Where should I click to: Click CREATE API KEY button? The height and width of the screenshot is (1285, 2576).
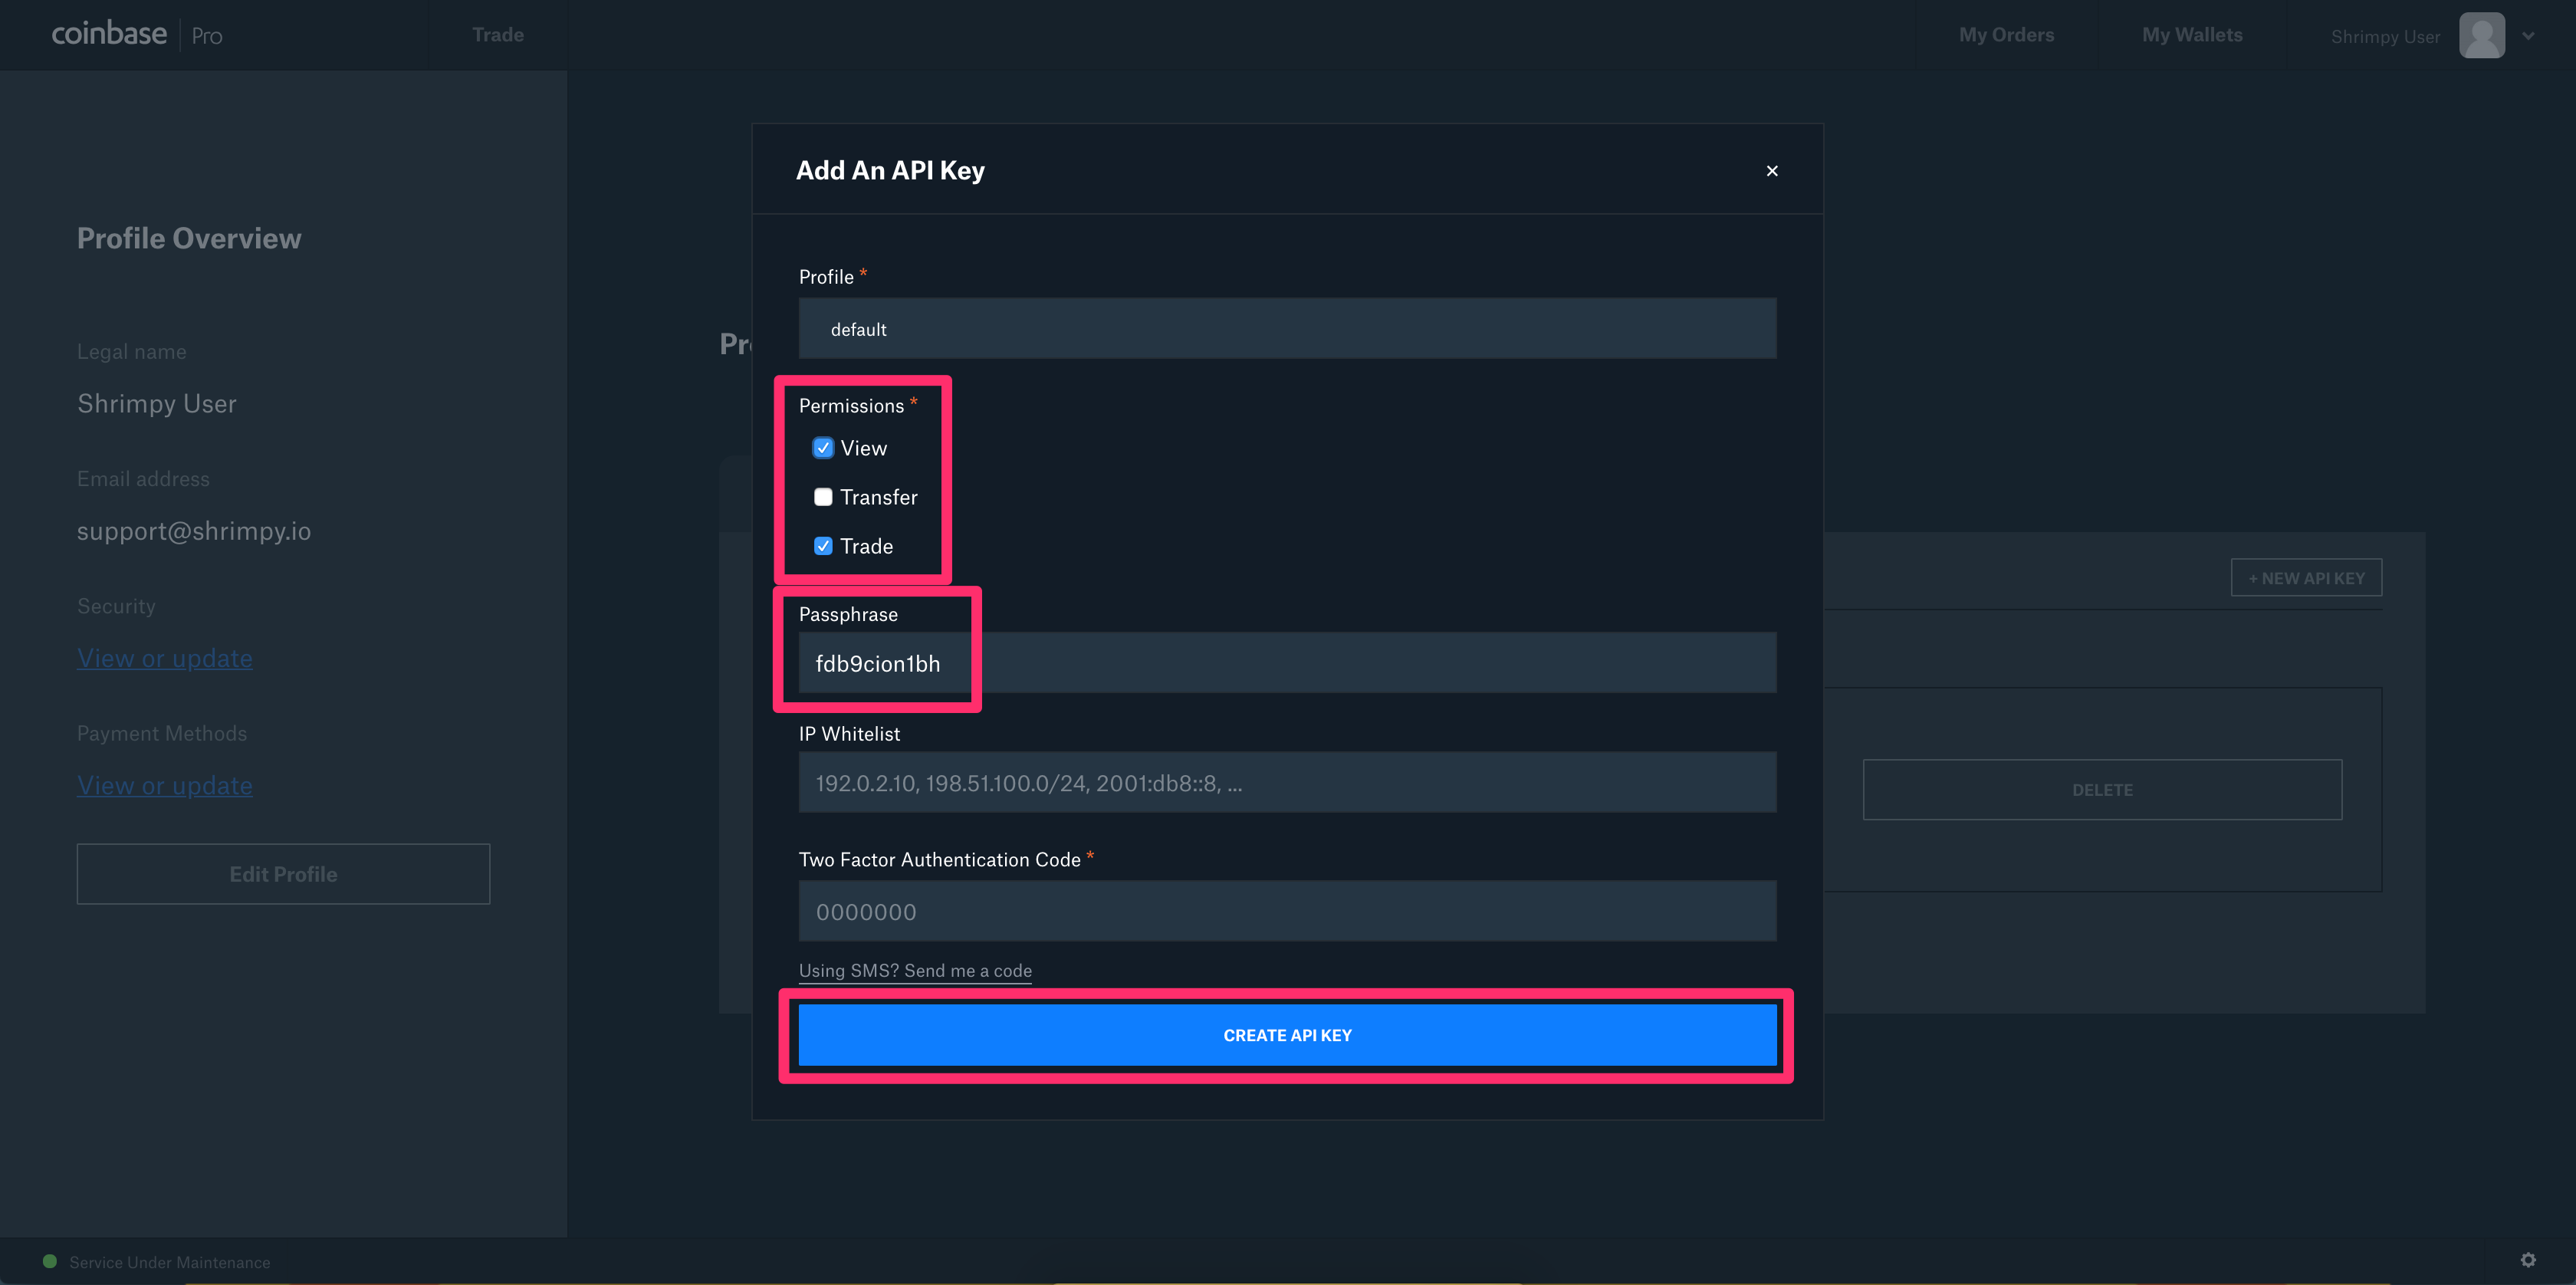click(1288, 1034)
